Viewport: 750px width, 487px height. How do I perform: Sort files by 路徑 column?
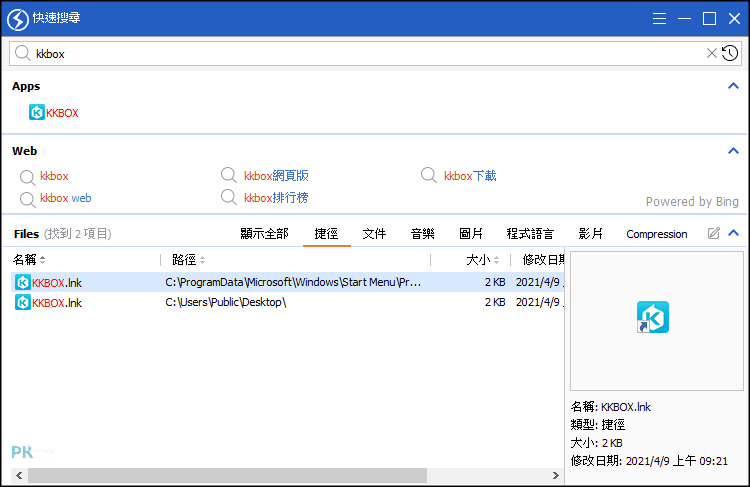tap(188, 260)
